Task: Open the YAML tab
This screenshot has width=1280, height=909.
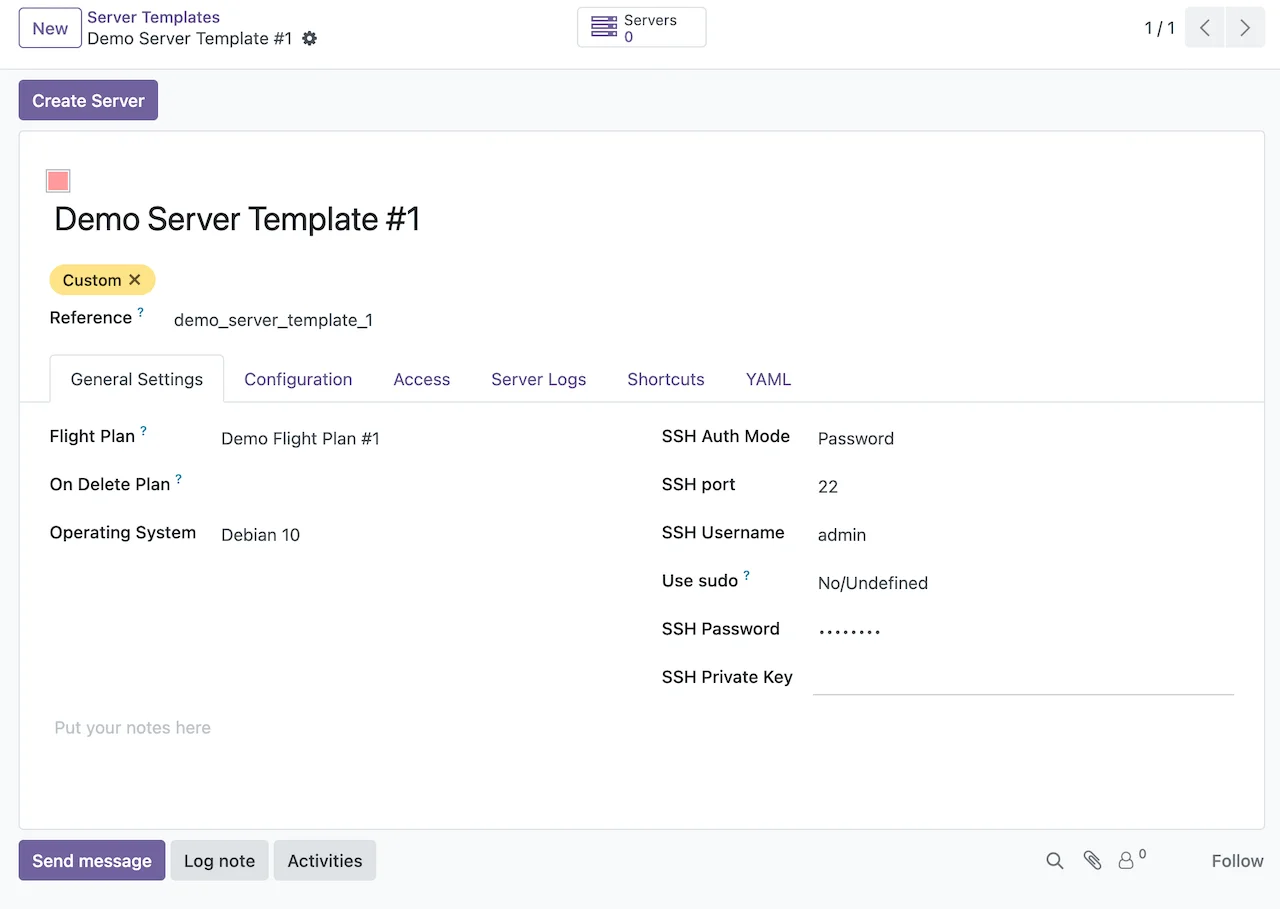Action: [768, 379]
